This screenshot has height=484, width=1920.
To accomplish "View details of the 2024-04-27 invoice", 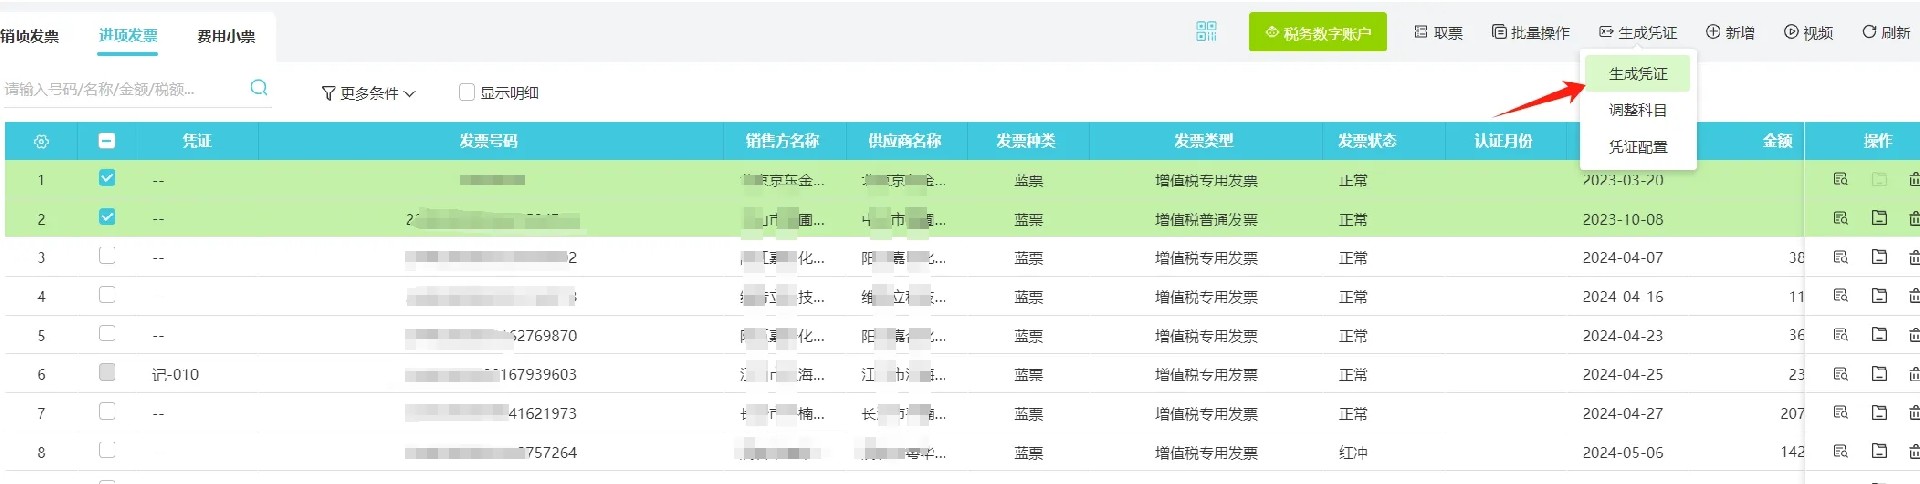I will pos(1840,412).
